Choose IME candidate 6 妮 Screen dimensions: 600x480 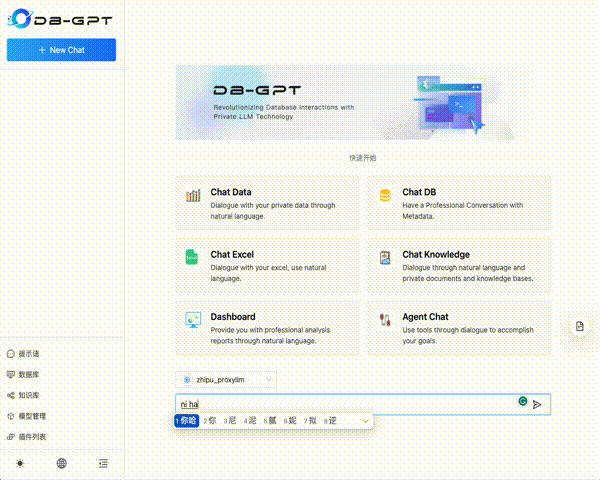290,421
